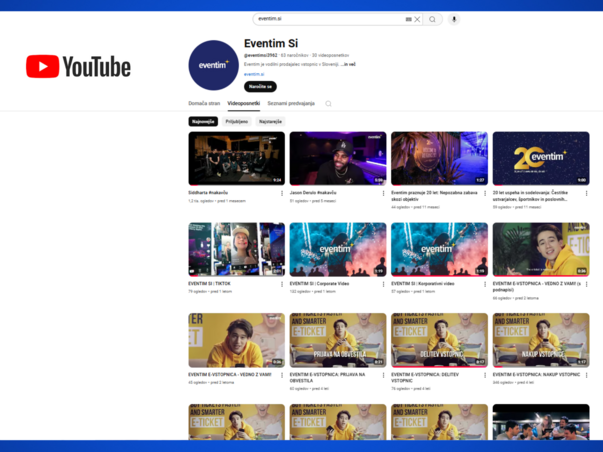Open options menu for PRIJAVA NA OBVESTILA video
The image size is (603, 452).
383,375
